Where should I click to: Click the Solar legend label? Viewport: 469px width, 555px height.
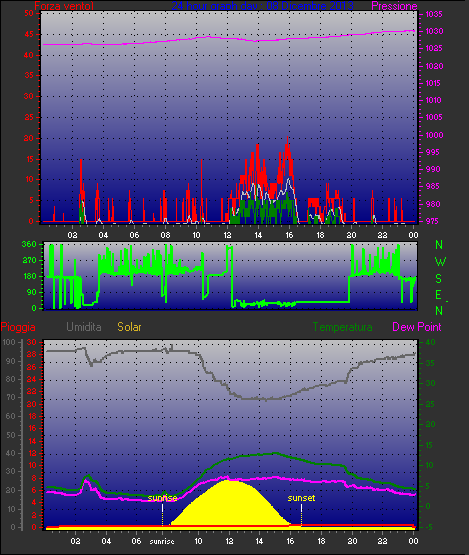pyautogui.click(x=129, y=327)
